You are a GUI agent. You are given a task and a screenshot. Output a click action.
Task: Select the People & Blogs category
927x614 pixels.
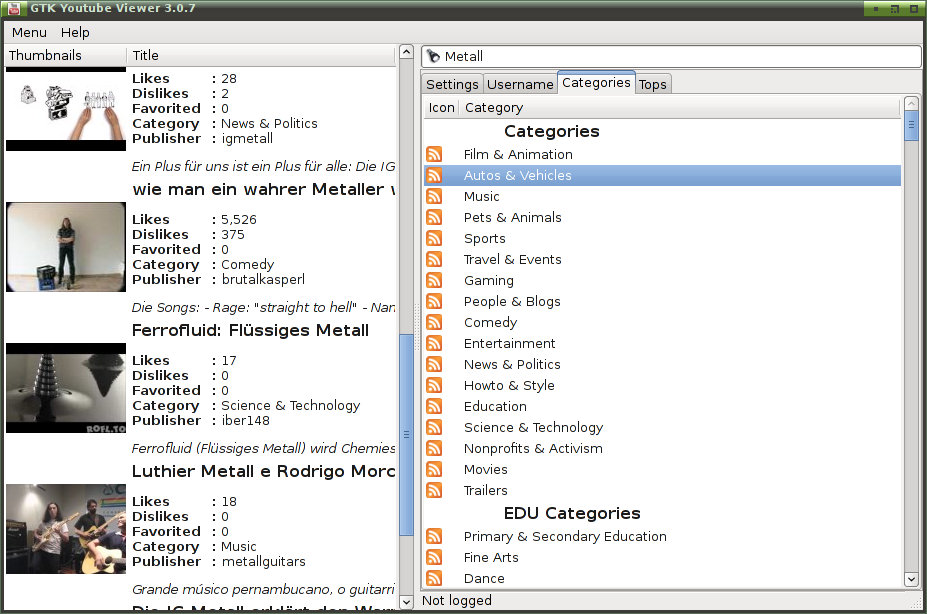click(x=512, y=301)
